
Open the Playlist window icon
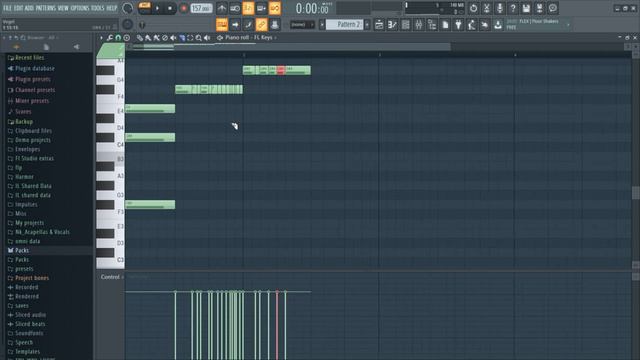click(379, 24)
